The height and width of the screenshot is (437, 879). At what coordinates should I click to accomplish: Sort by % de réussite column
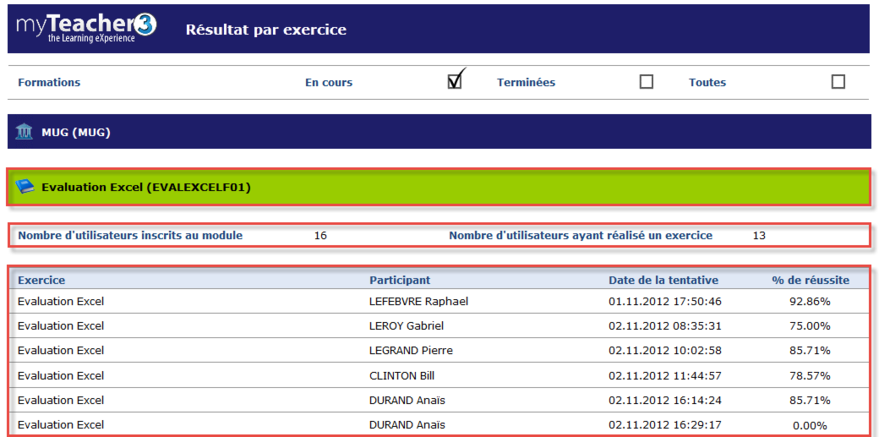pyautogui.click(x=809, y=280)
